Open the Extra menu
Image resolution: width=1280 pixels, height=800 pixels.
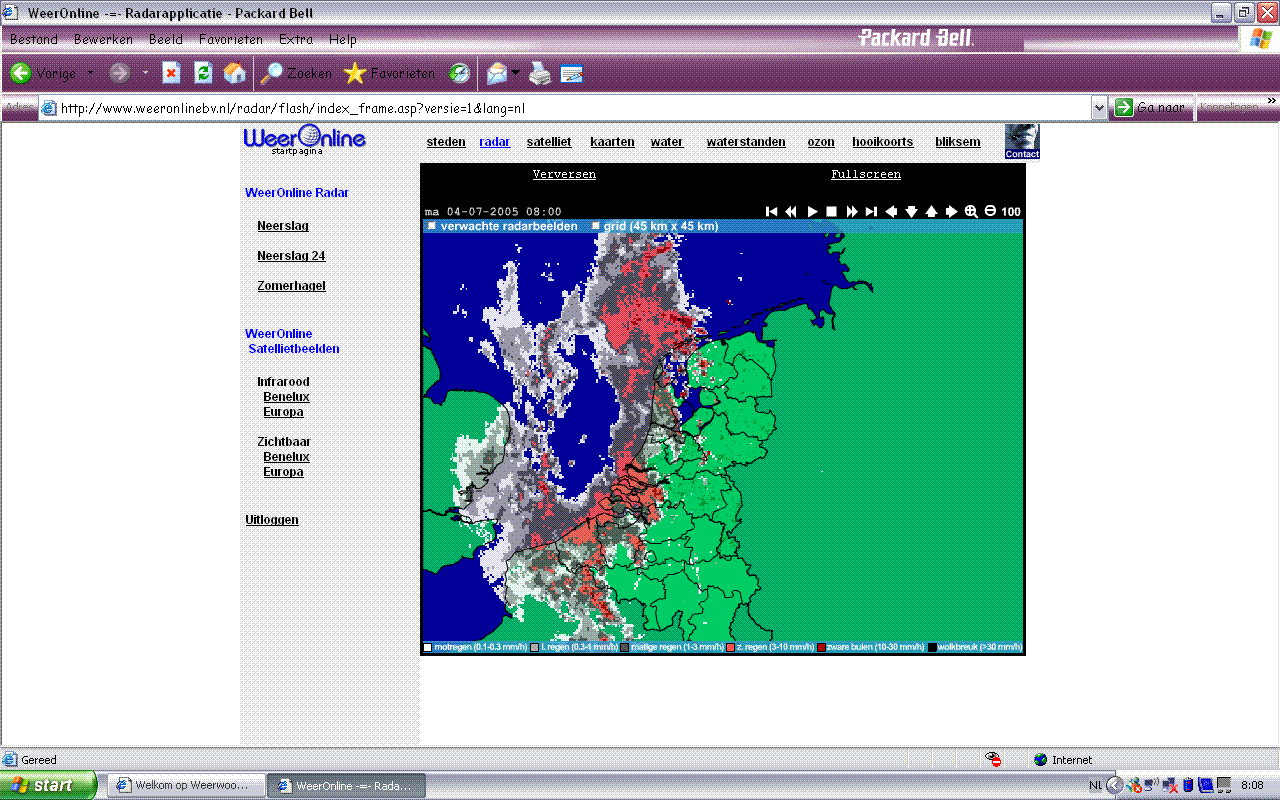[x=296, y=40]
